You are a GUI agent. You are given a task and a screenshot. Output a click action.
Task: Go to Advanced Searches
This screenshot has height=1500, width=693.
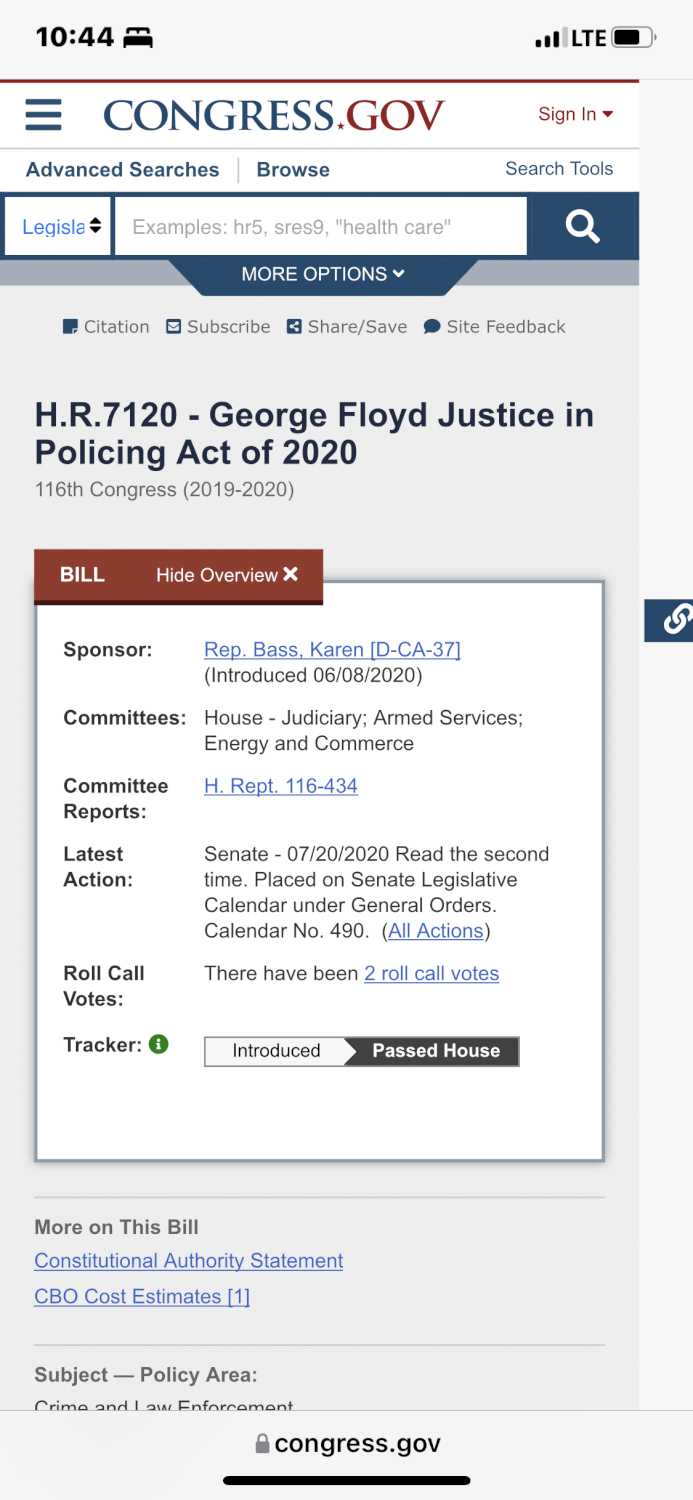click(122, 170)
